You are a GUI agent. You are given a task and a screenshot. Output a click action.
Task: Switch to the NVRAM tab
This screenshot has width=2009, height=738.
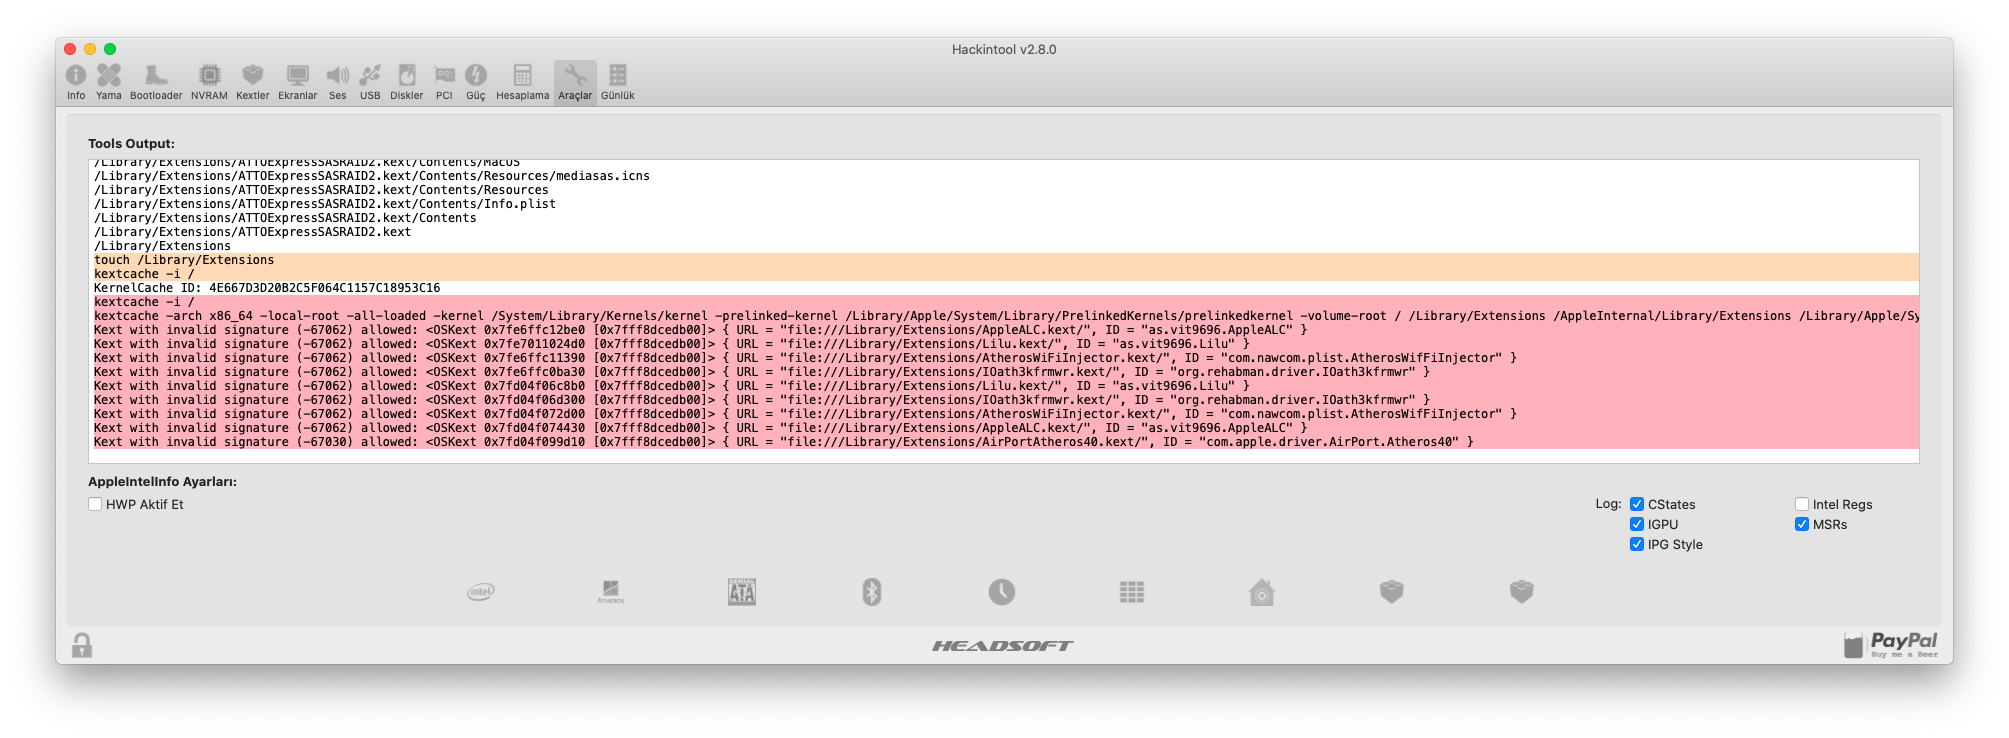(209, 81)
